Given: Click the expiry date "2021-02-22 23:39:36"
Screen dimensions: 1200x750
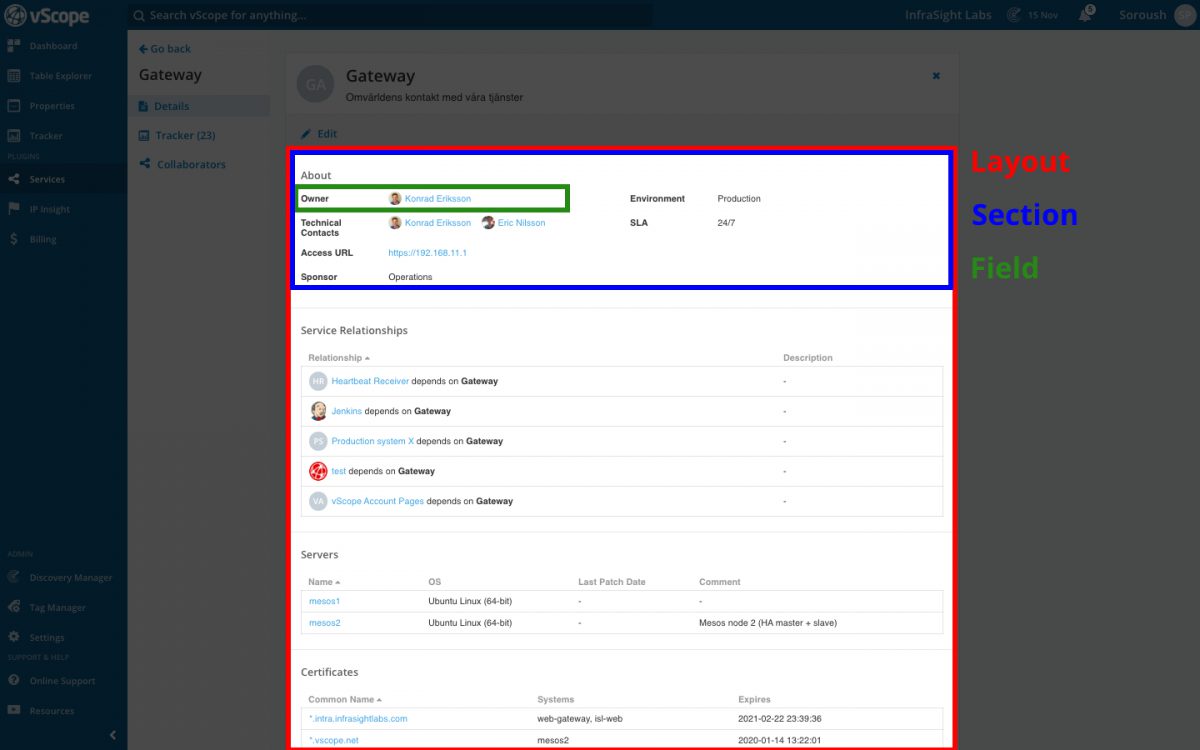Looking at the screenshot, I should (x=779, y=719).
